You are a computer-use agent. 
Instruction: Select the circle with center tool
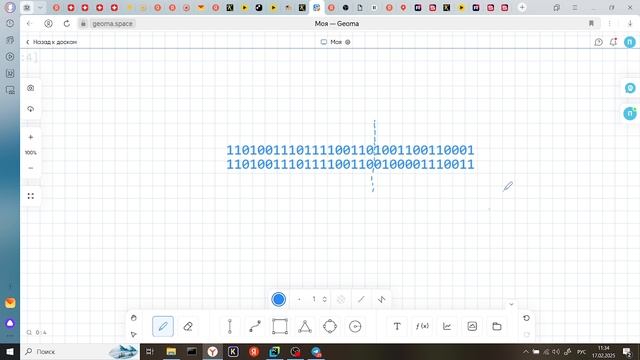pyautogui.click(x=355, y=326)
